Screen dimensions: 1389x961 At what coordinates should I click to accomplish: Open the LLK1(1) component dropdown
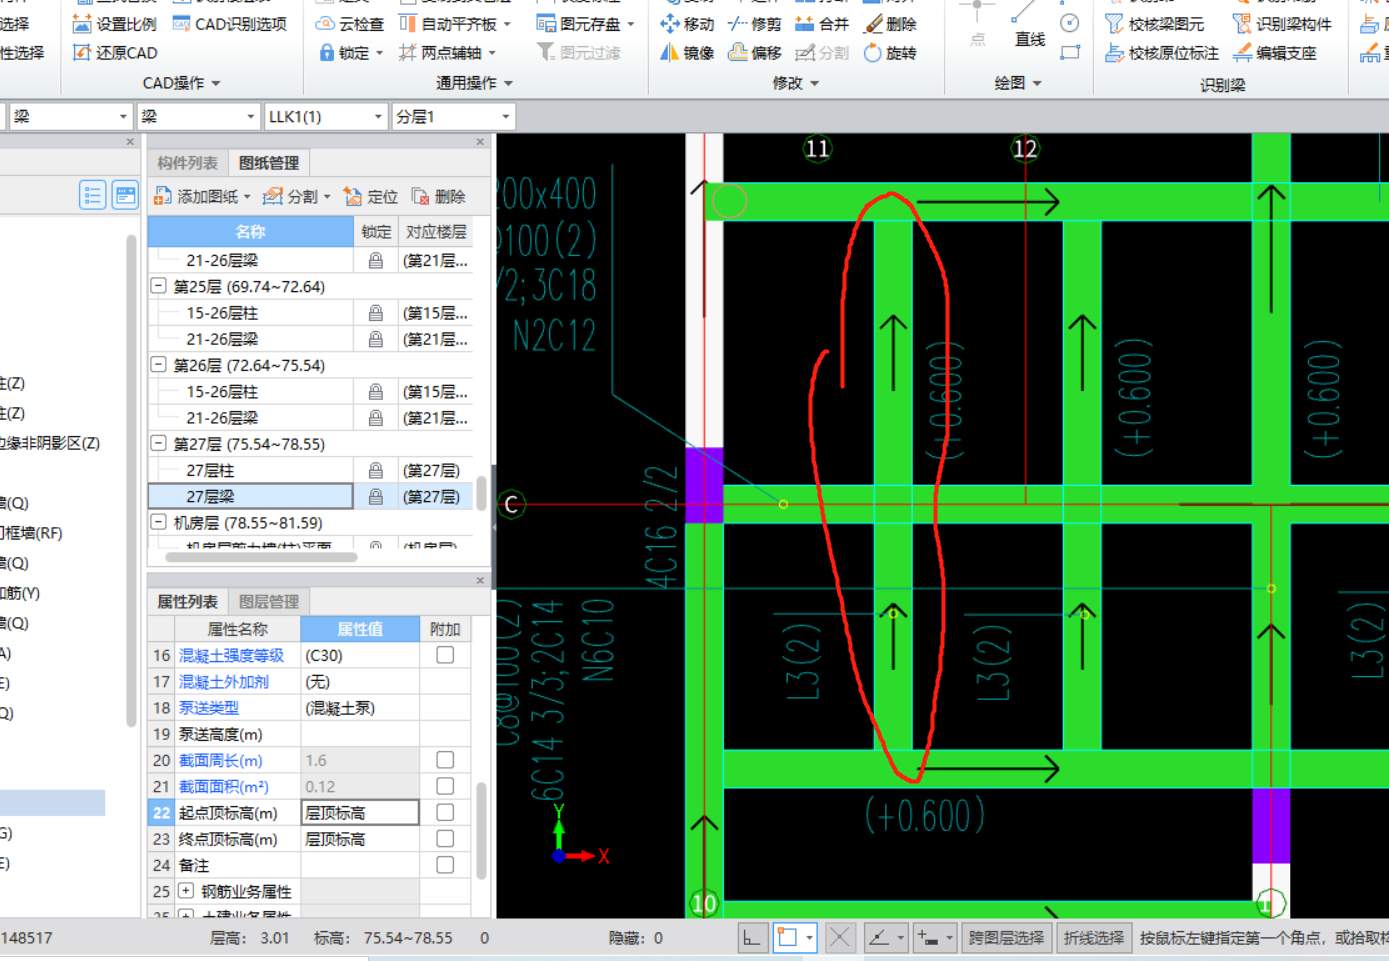tap(326, 117)
